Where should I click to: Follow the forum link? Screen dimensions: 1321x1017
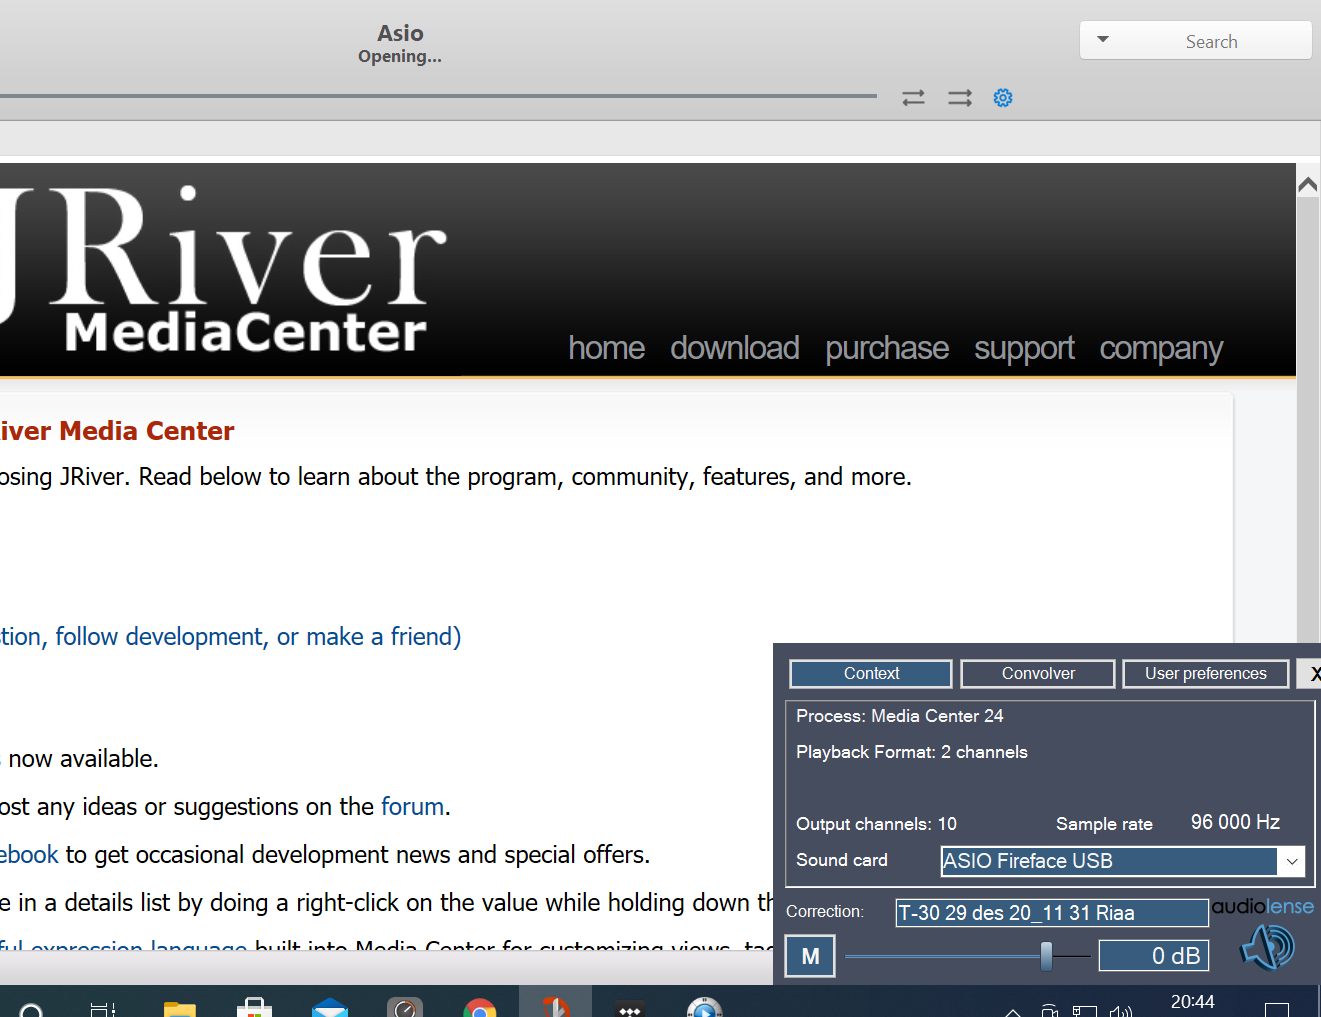[x=412, y=807]
